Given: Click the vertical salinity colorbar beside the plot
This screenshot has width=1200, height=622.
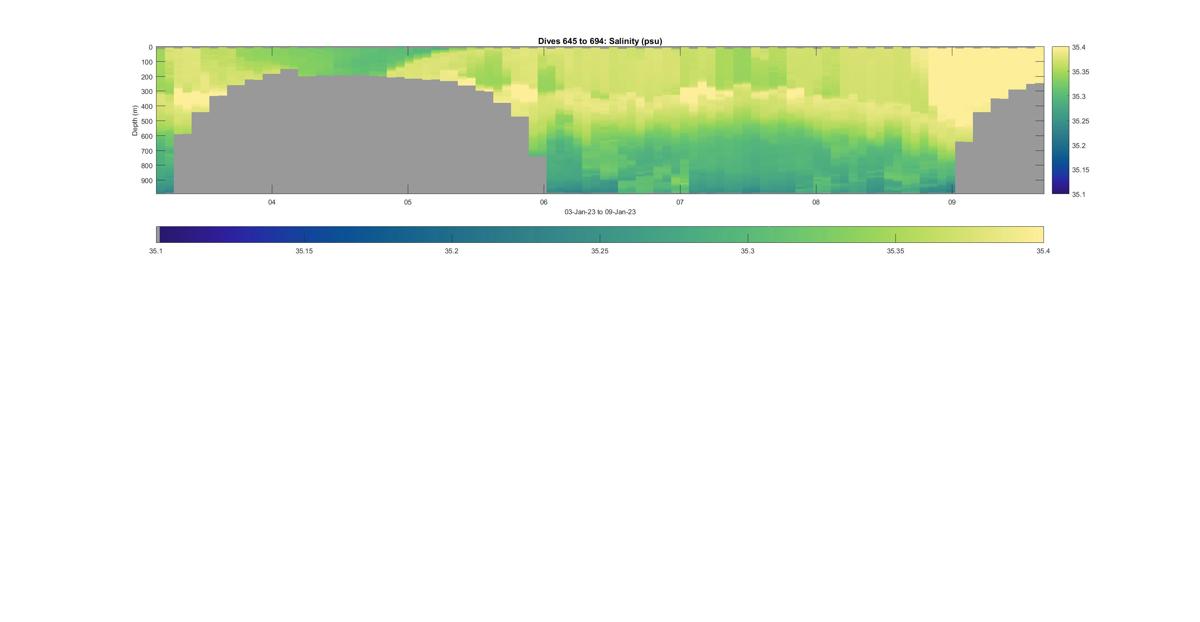Looking at the screenshot, I should pyautogui.click(x=1060, y=120).
